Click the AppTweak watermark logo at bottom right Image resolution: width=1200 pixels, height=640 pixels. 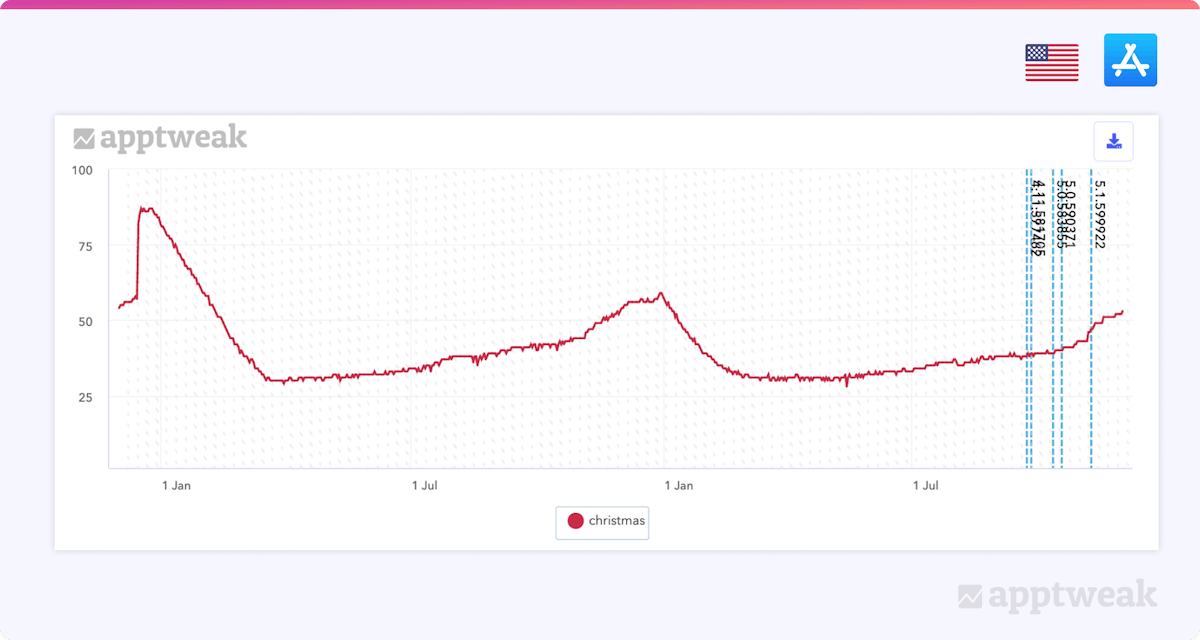click(1057, 597)
